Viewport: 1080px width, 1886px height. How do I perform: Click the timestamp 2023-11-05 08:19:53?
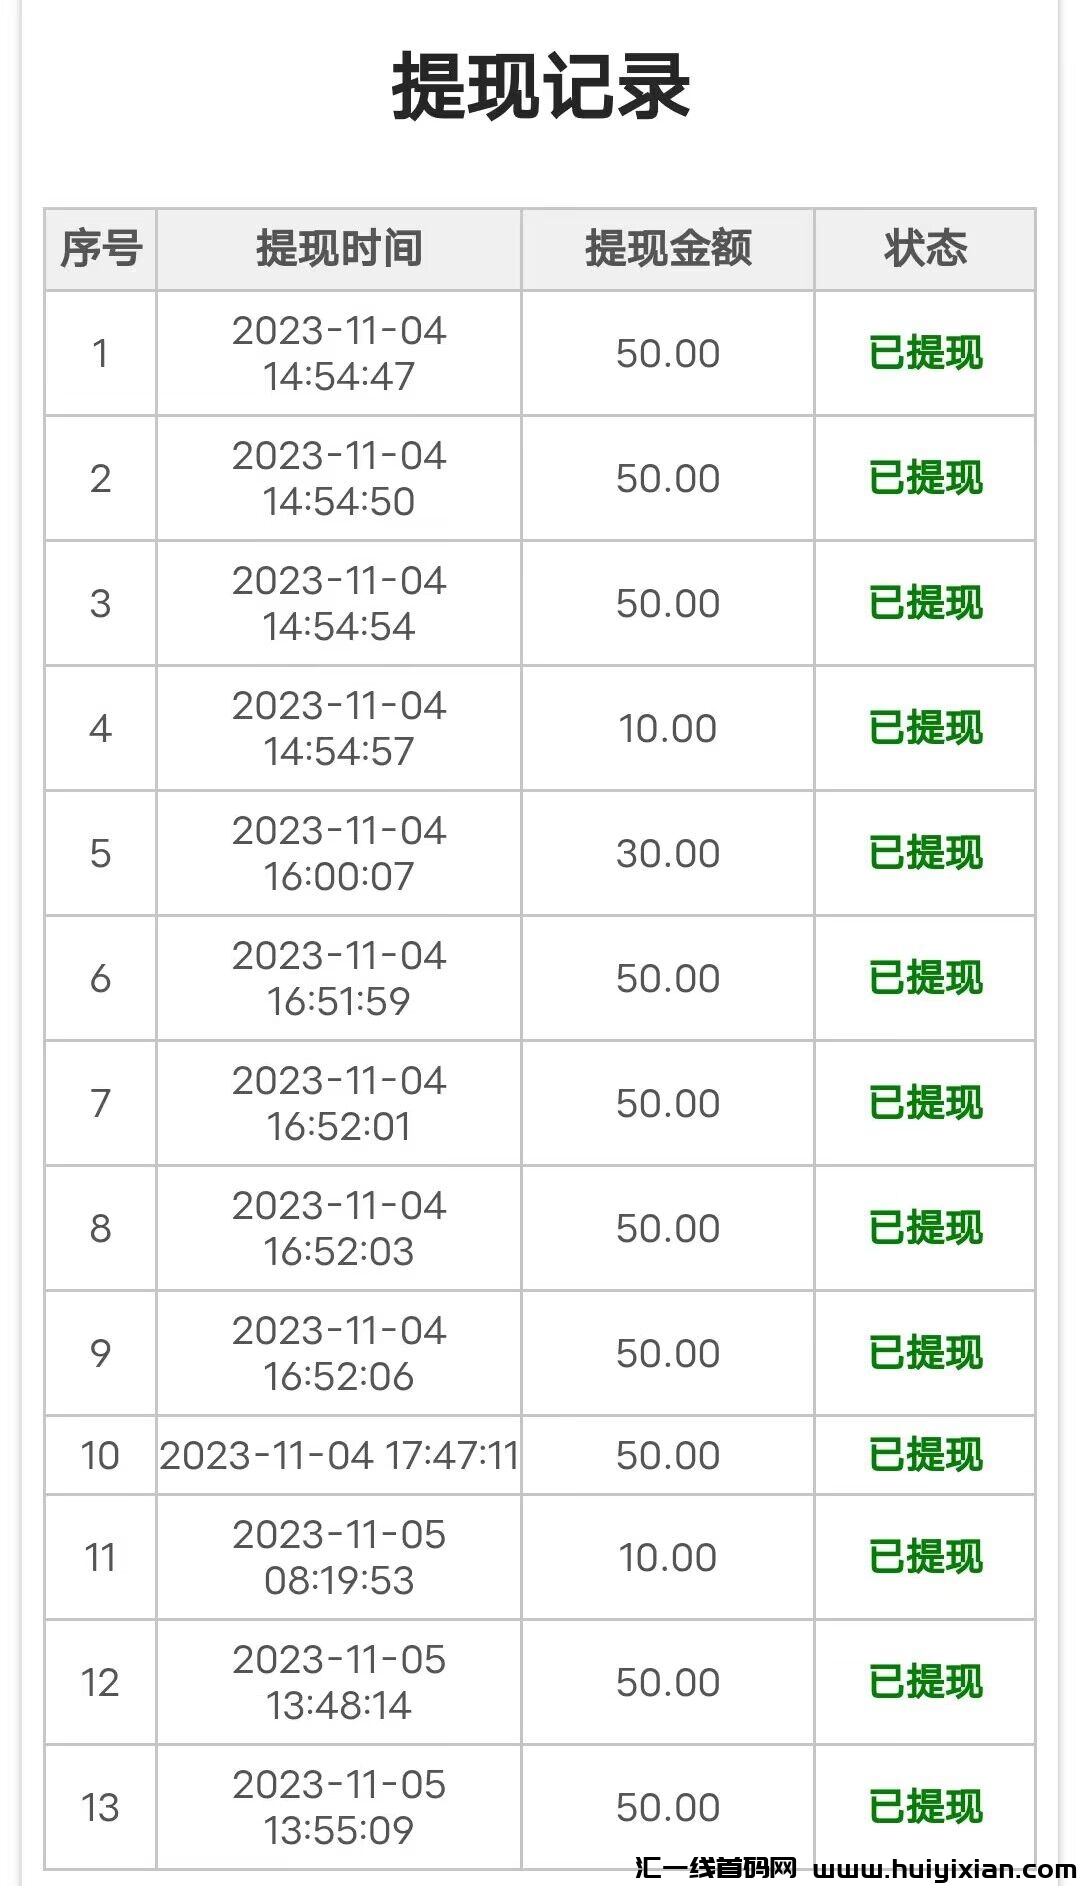pyautogui.click(x=339, y=1557)
